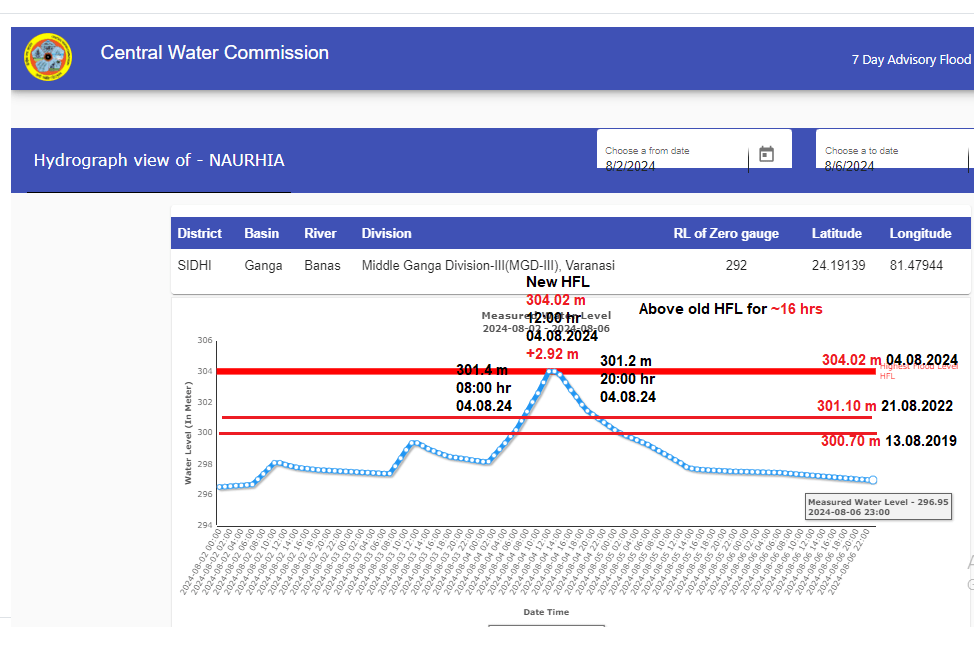This screenshot has width=974, height=656.
Task: Select the Latitude column header
Action: pyautogui.click(x=836, y=233)
